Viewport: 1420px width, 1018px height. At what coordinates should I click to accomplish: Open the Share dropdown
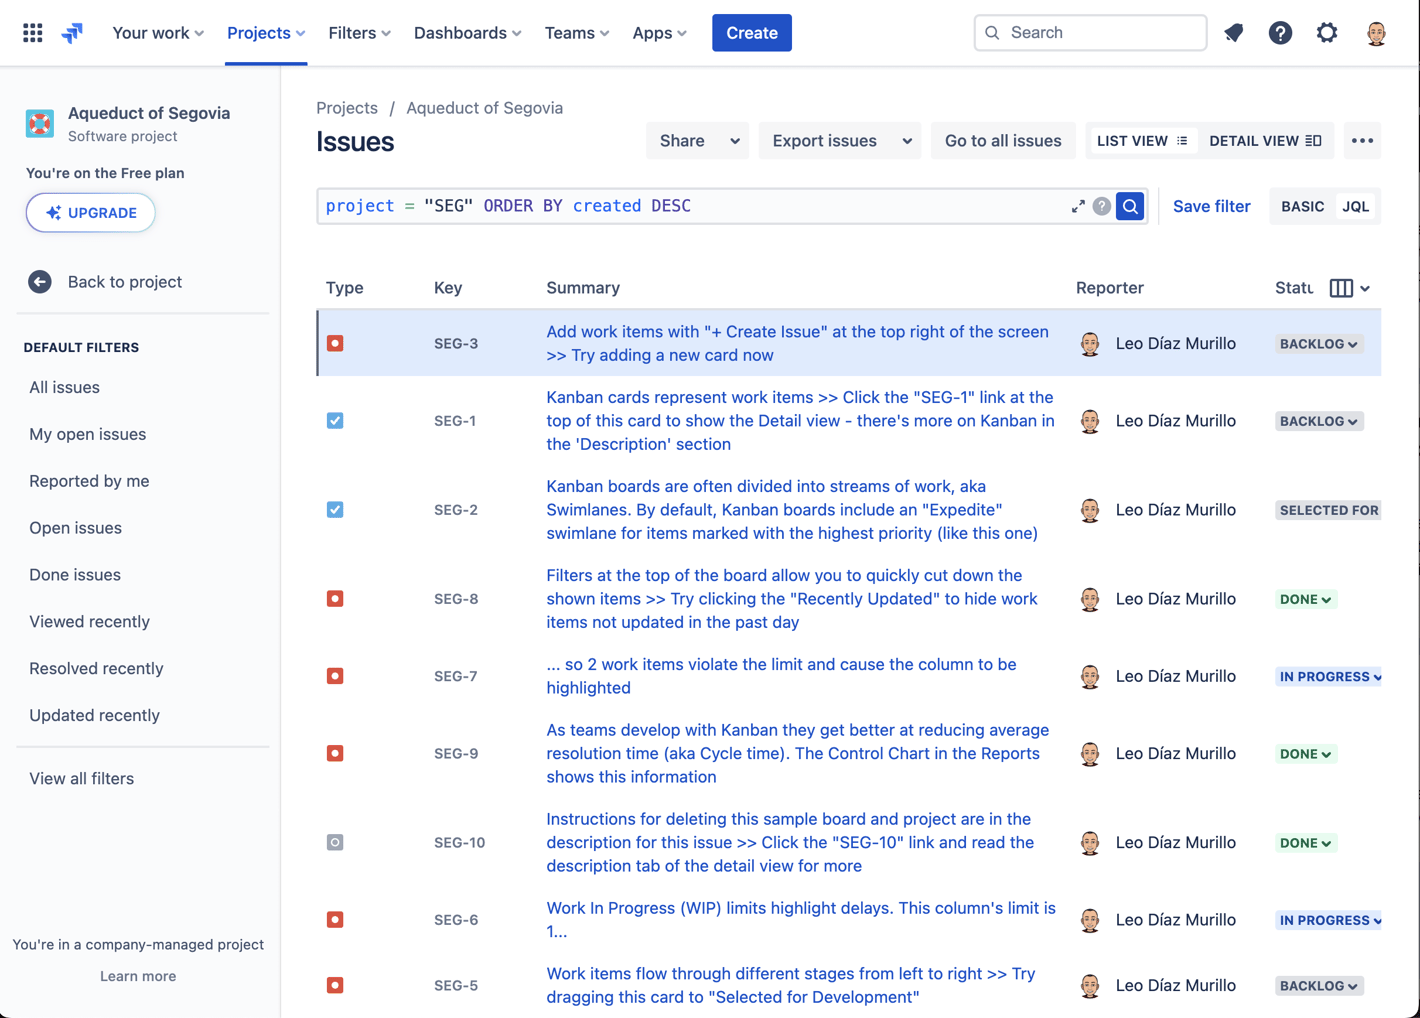tap(697, 140)
